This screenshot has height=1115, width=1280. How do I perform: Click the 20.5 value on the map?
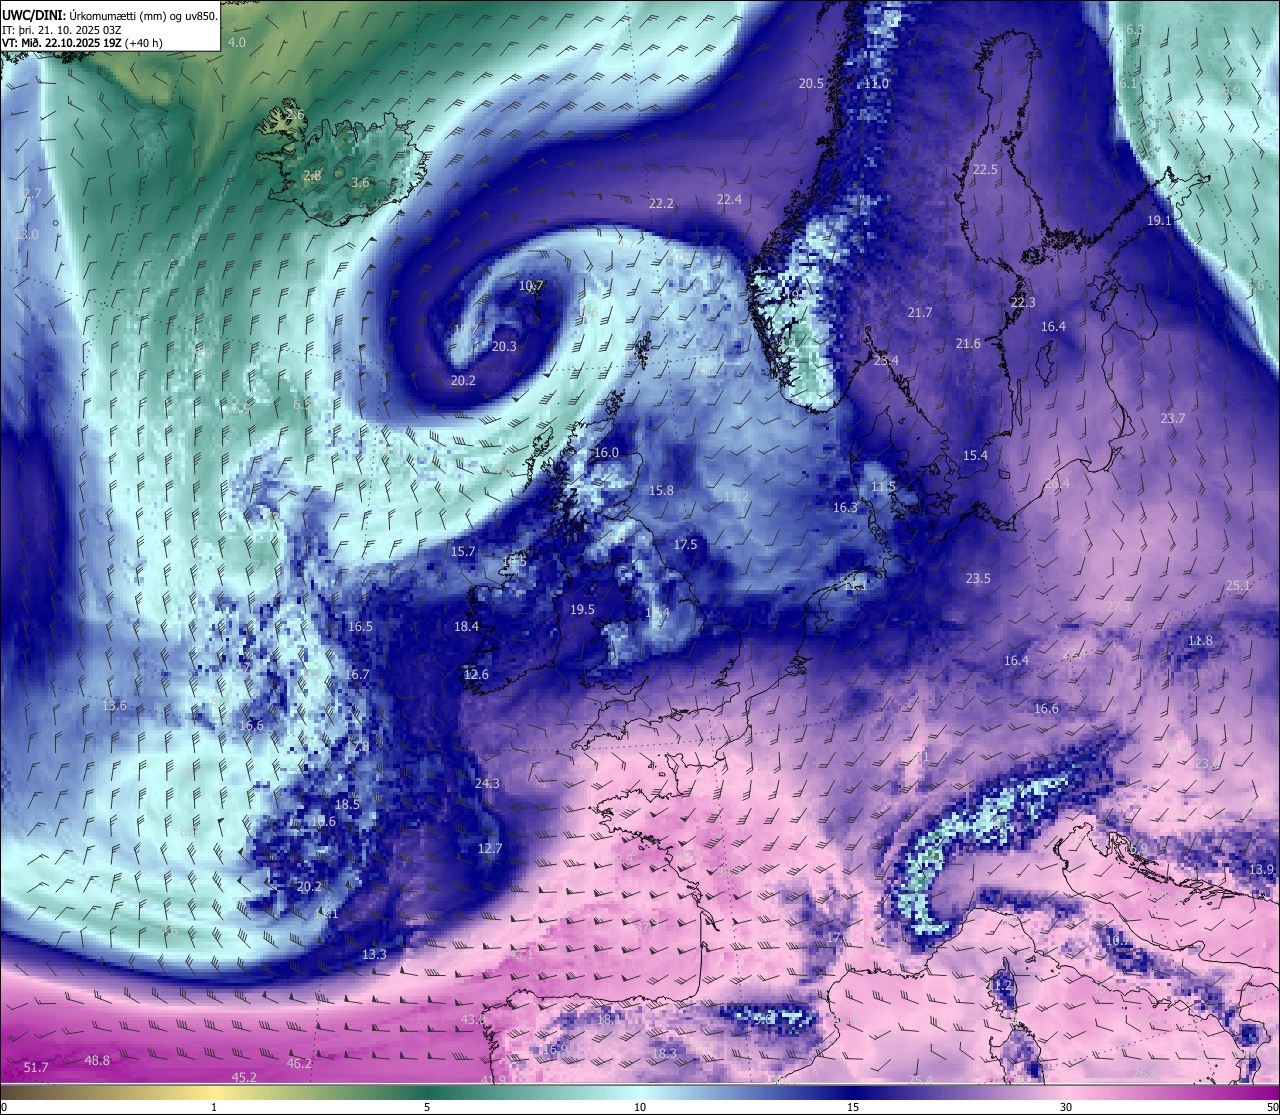811,84
